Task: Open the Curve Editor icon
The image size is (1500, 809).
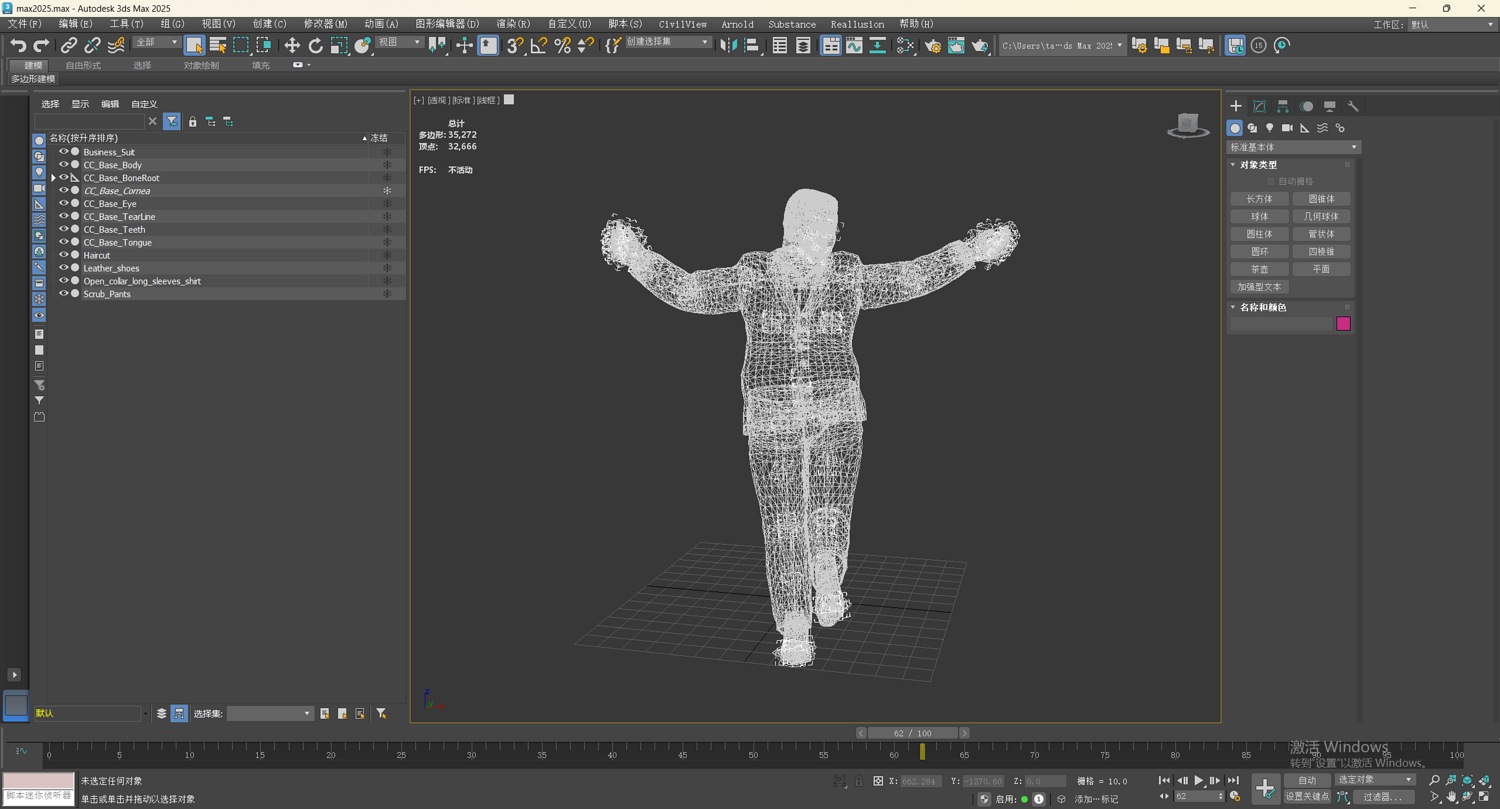Action: click(854, 45)
